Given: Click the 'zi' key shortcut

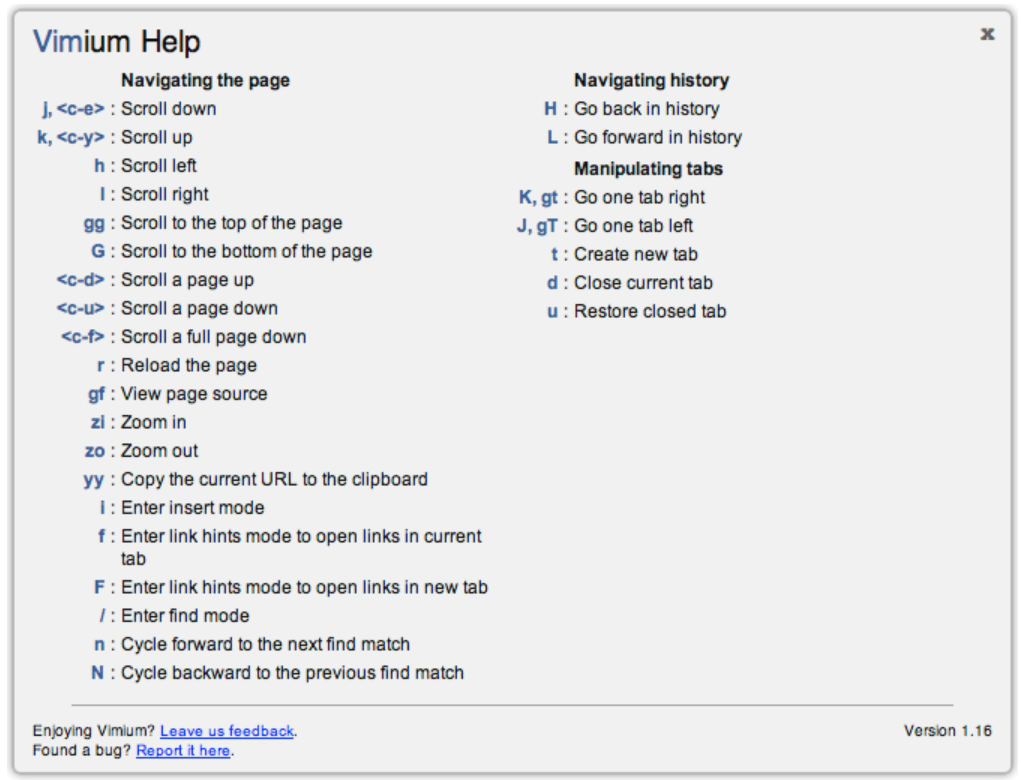Looking at the screenshot, I should [98, 423].
